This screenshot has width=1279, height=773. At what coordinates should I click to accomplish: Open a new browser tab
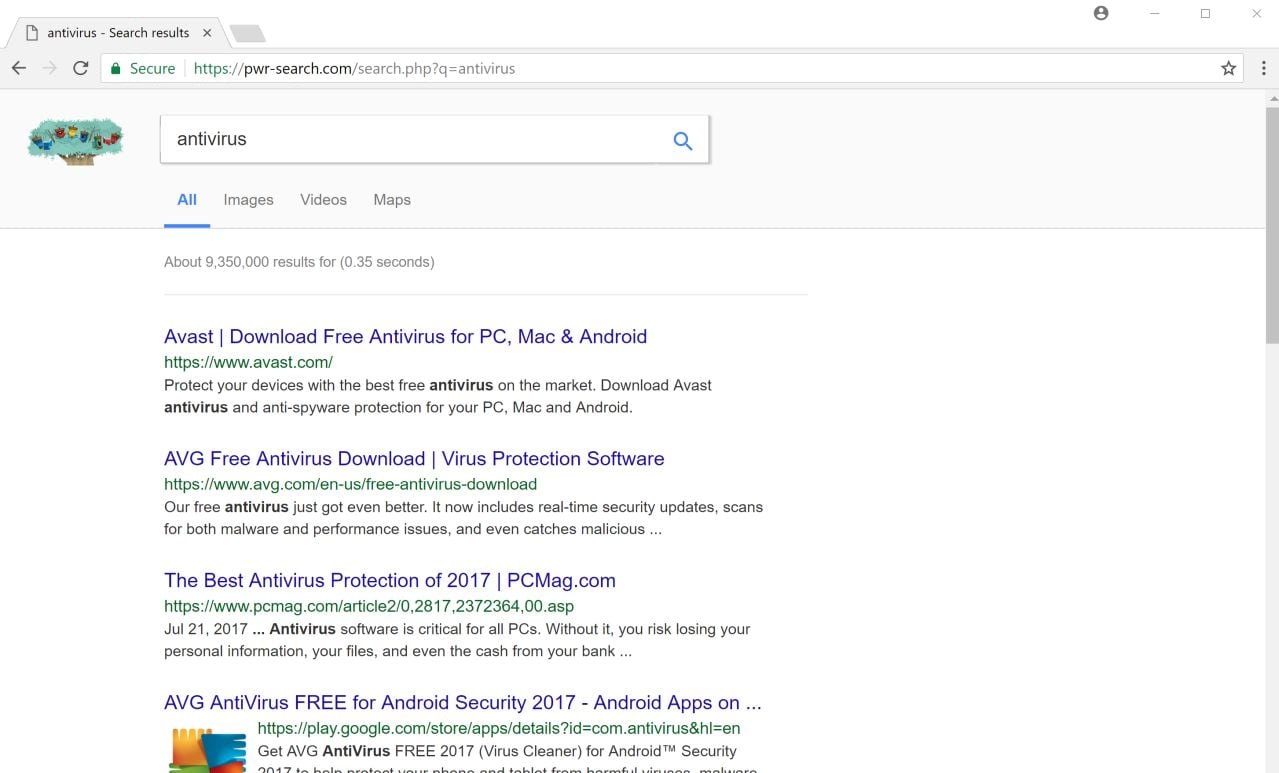pos(247,34)
